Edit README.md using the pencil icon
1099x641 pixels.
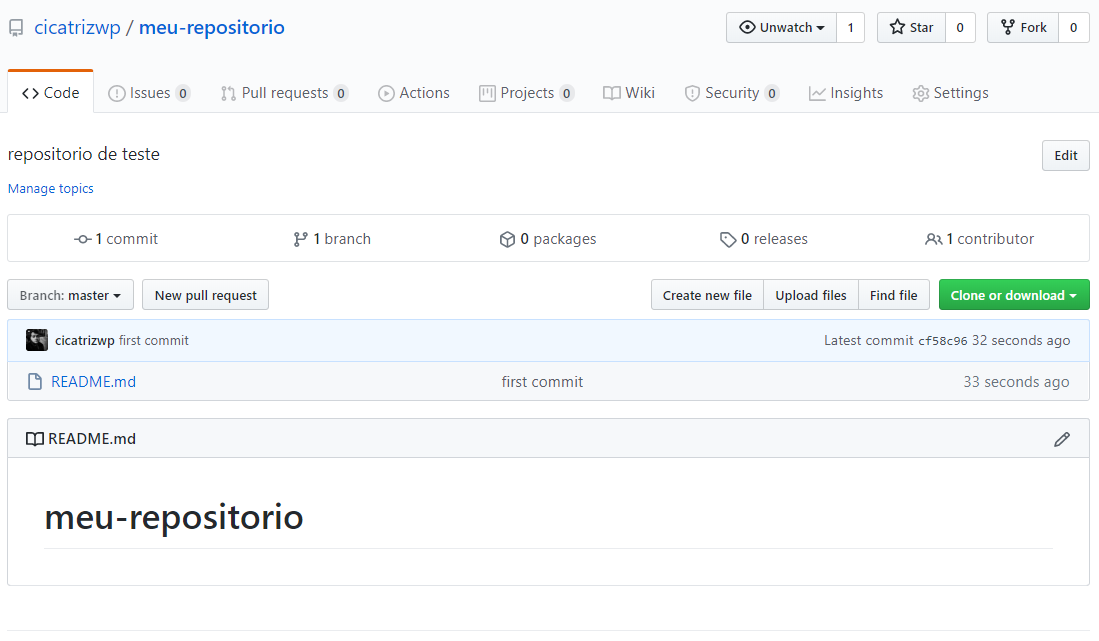click(x=1062, y=439)
